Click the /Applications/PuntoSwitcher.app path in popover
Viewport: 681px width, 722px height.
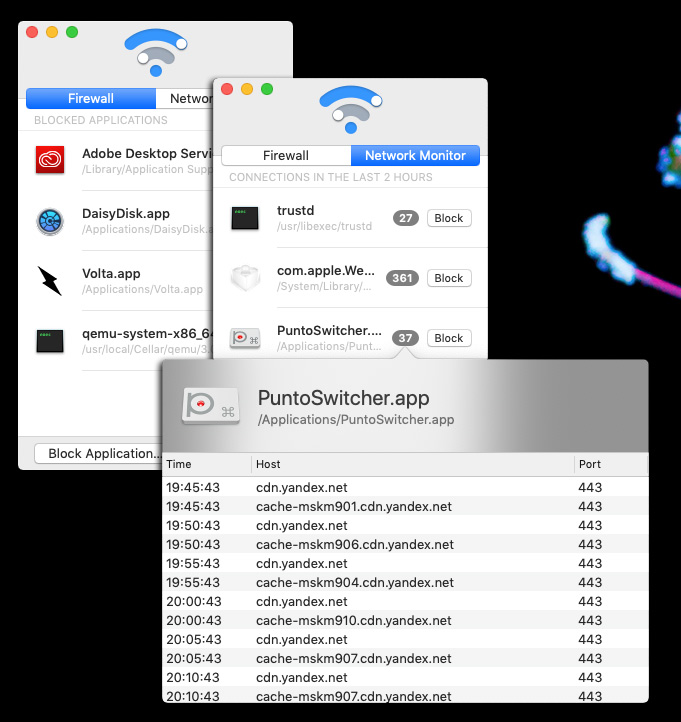coord(356,419)
